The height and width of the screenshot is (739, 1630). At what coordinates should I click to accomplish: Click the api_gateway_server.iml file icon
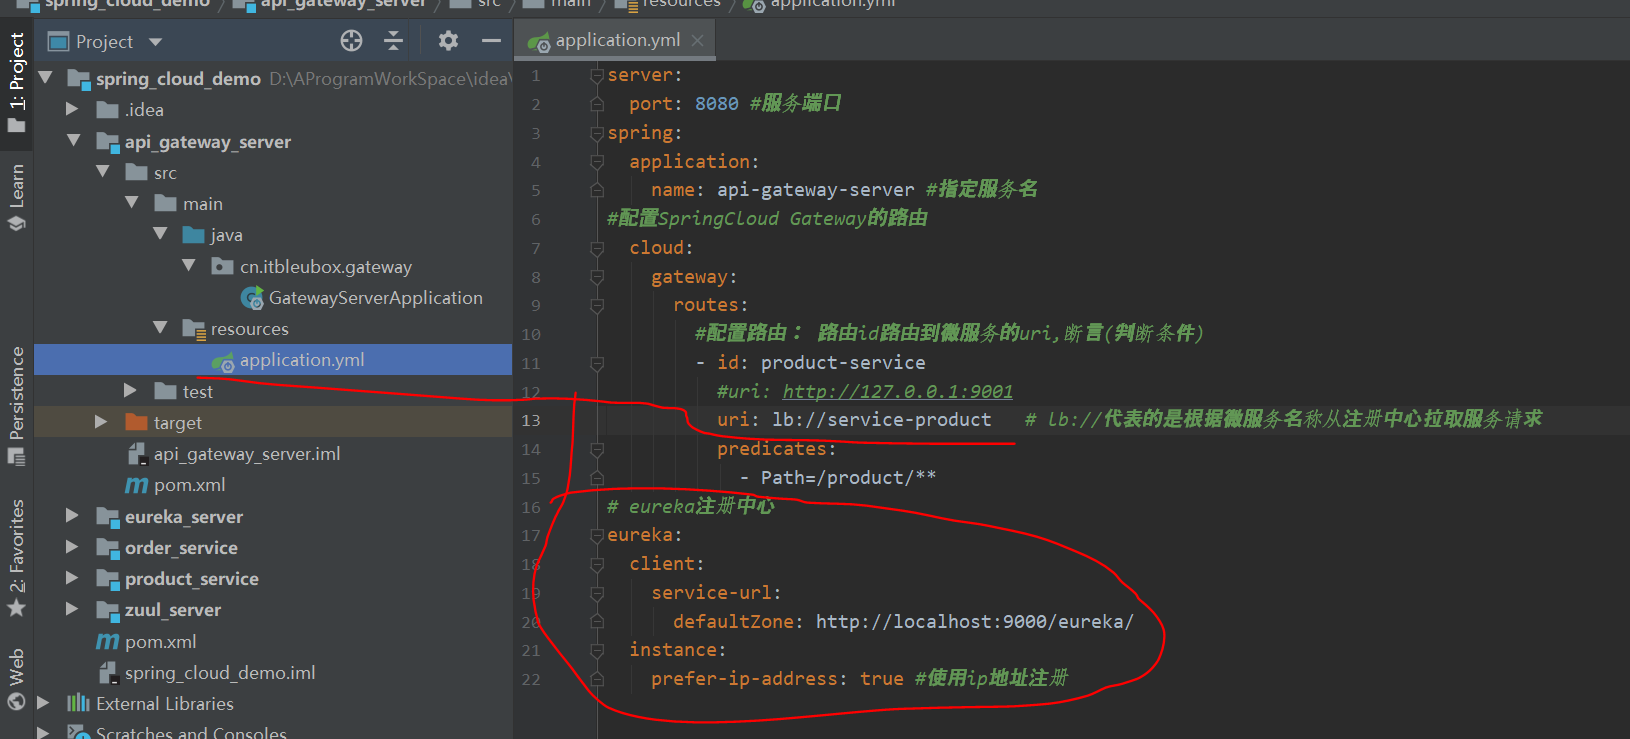point(137,454)
